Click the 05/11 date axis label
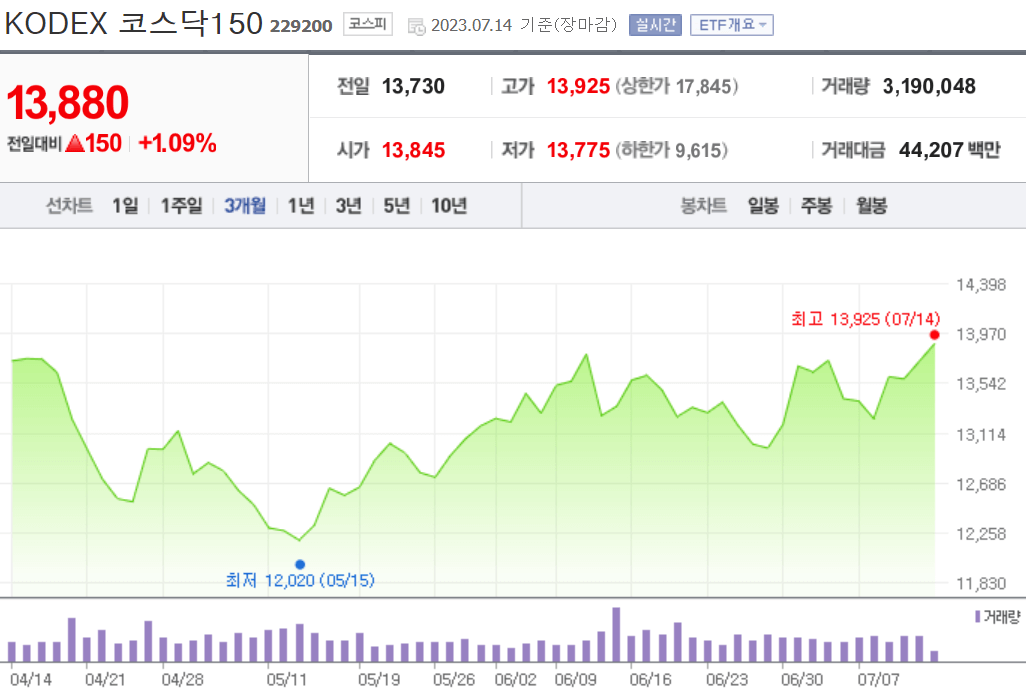The height and width of the screenshot is (694, 1026). [x=287, y=680]
